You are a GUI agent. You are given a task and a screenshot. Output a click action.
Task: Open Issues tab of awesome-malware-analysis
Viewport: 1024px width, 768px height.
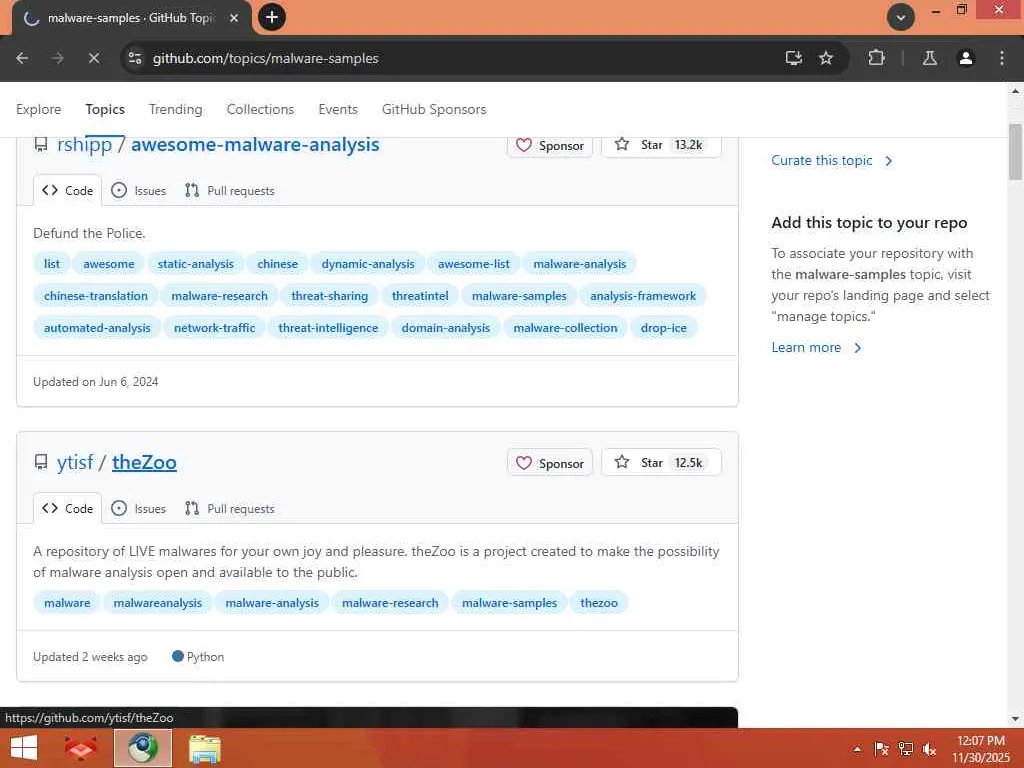tap(138, 191)
